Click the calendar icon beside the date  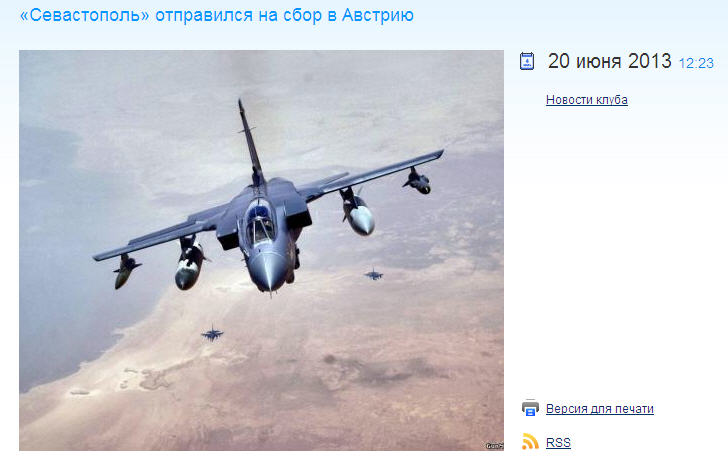coord(526,61)
